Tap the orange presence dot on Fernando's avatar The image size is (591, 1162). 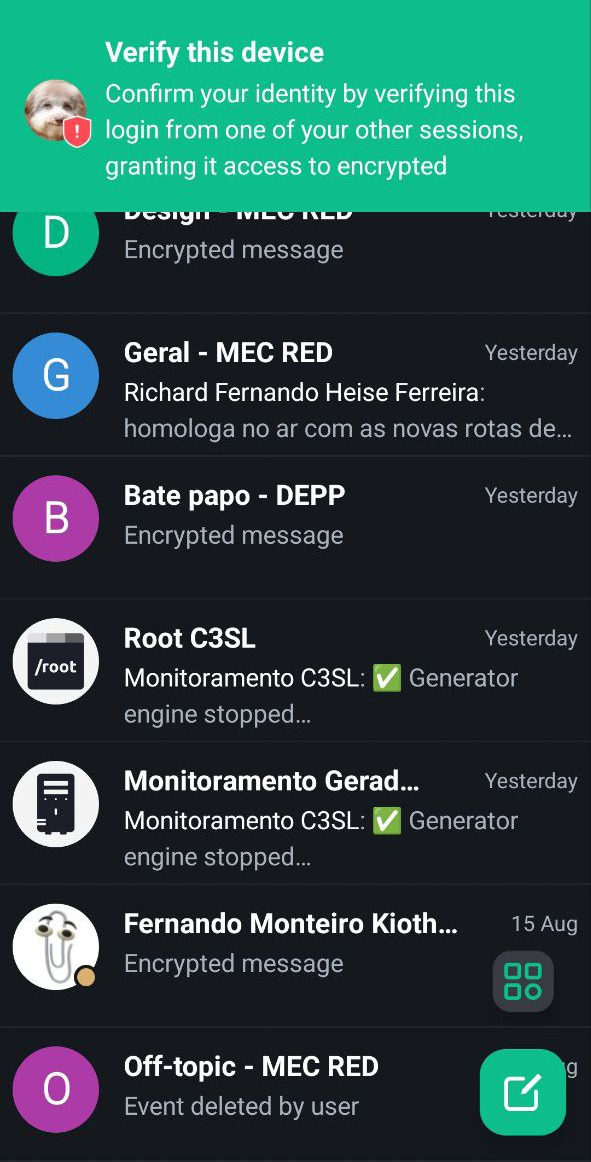coord(86,977)
